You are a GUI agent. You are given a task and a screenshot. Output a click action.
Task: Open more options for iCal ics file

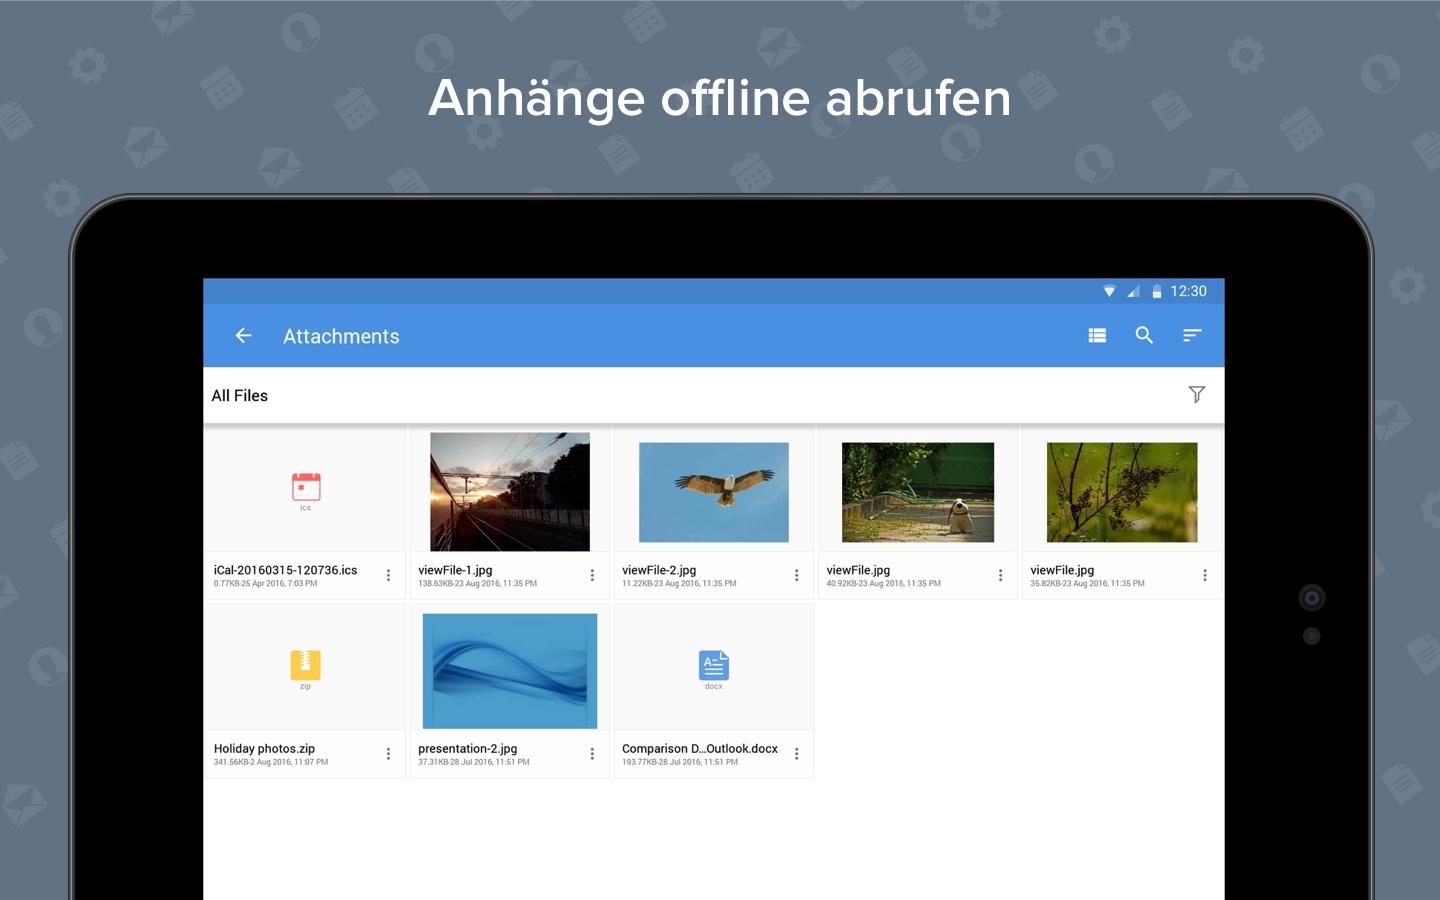coord(388,575)
